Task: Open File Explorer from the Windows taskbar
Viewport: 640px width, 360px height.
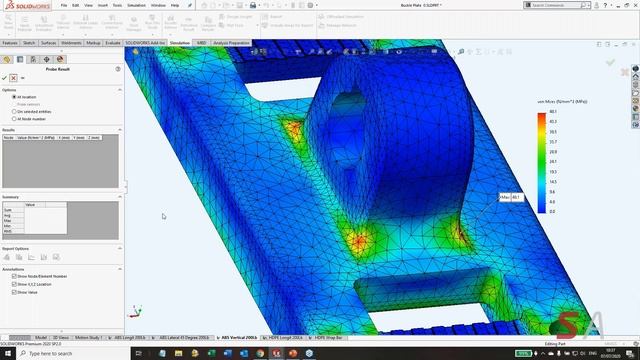Action: [x=179, y=353]
